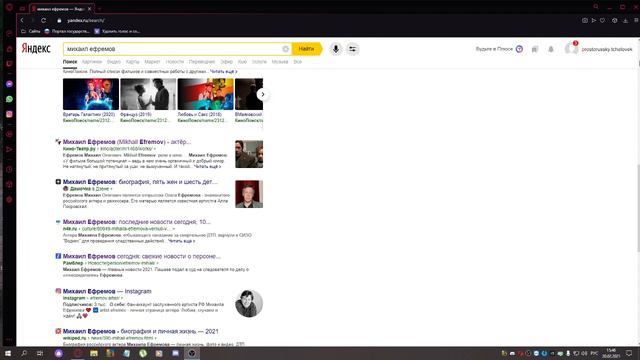The width and height of the screenshot is (640, 360).
Task: Open Task View on taskbar
Action: point(40,353)
